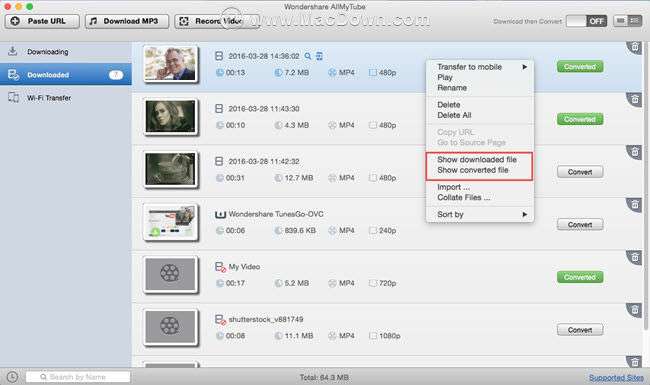Open the Wi-Fi Transfer section
Viewport: 650px width, 385px height.
click(x=65, y=98)
